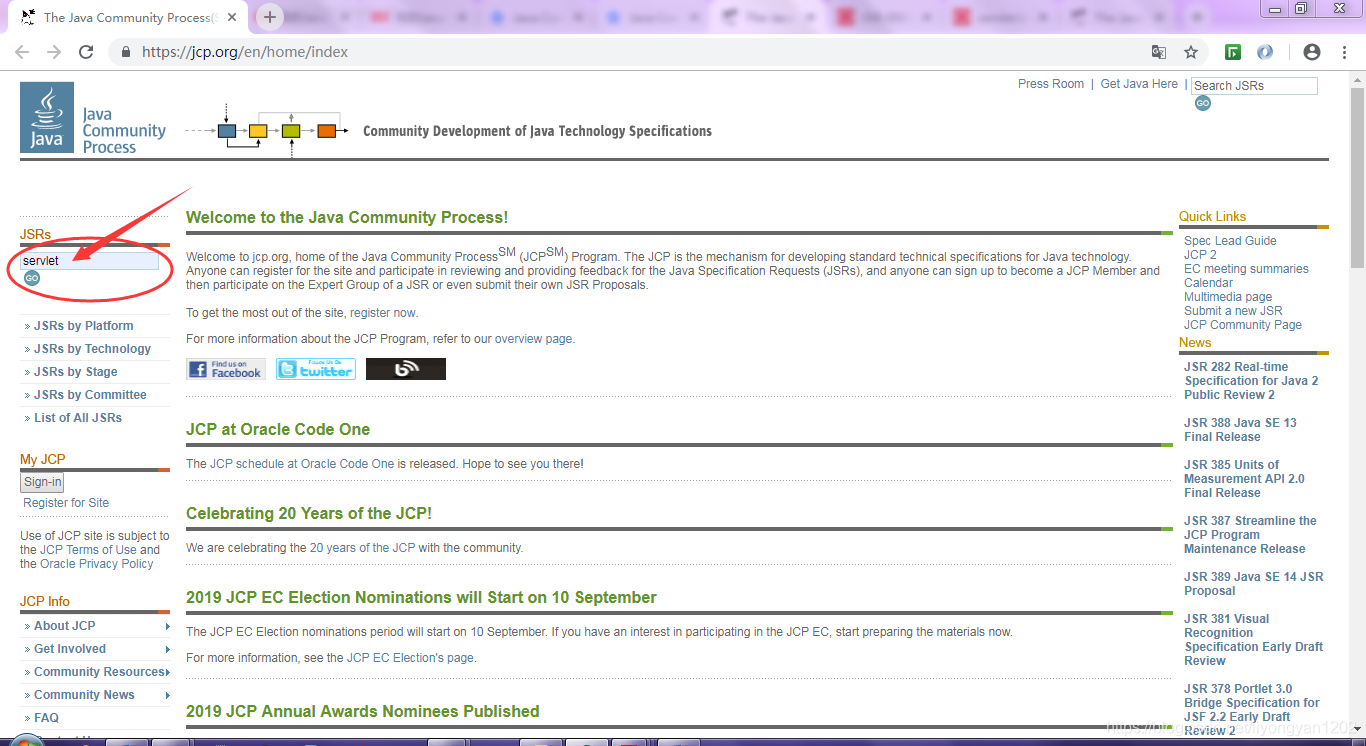Open the Calendar quick link
This screenshot has height=746, width=1366.
(x=1208, y=283)
